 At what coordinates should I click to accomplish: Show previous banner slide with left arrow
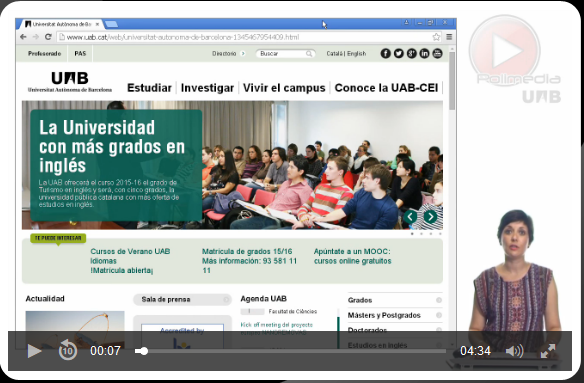tap(410, 216)
